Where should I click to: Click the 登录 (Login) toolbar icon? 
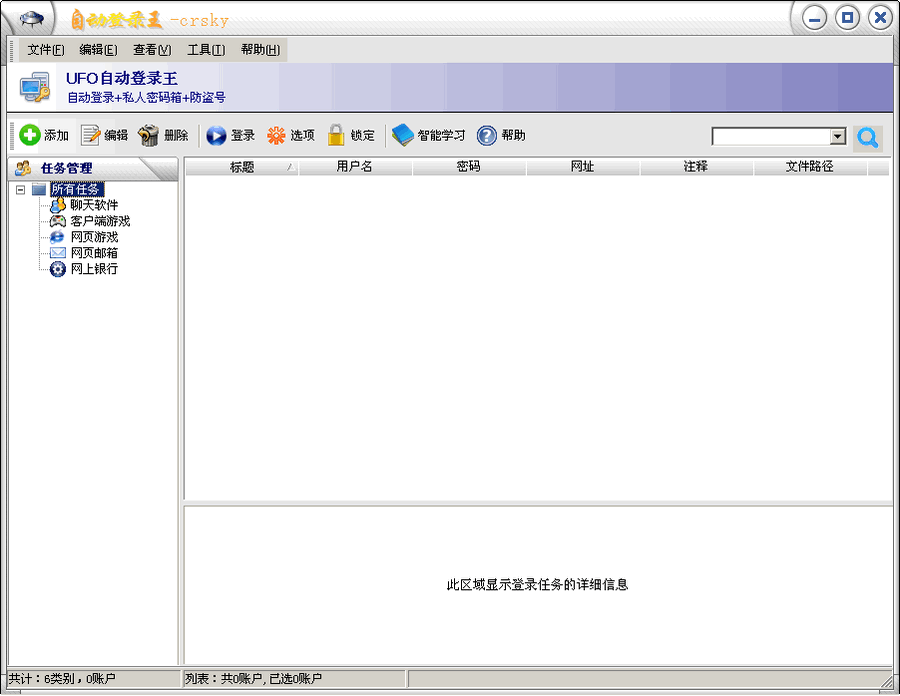230,135
